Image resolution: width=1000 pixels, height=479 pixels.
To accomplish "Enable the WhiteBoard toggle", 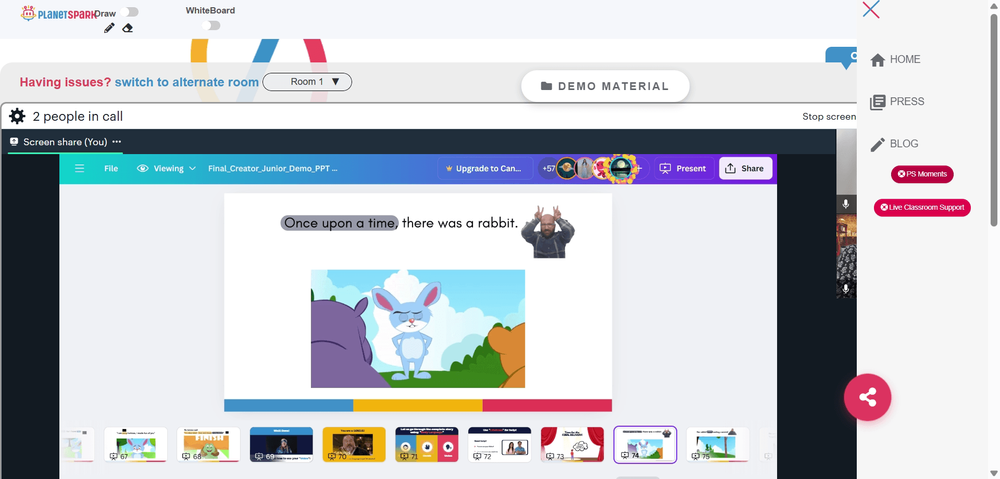I will pyautogui.click(x=211, y=25).
